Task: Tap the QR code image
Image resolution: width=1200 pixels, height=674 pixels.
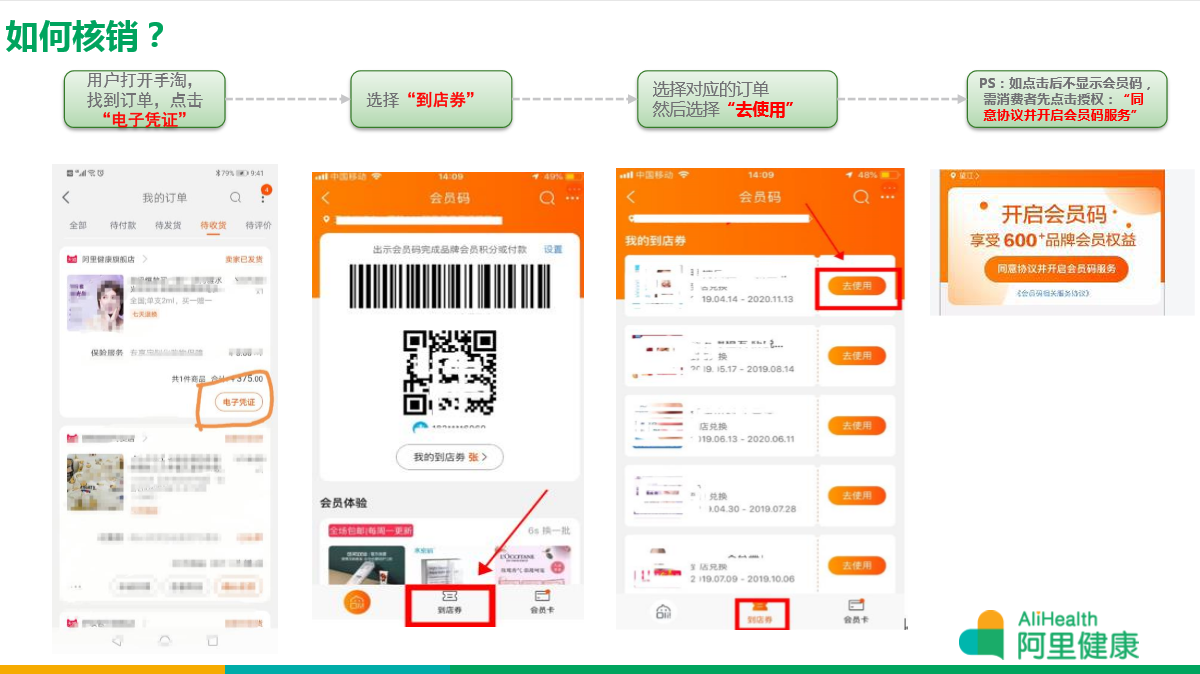Action: [x=450, y=372]
